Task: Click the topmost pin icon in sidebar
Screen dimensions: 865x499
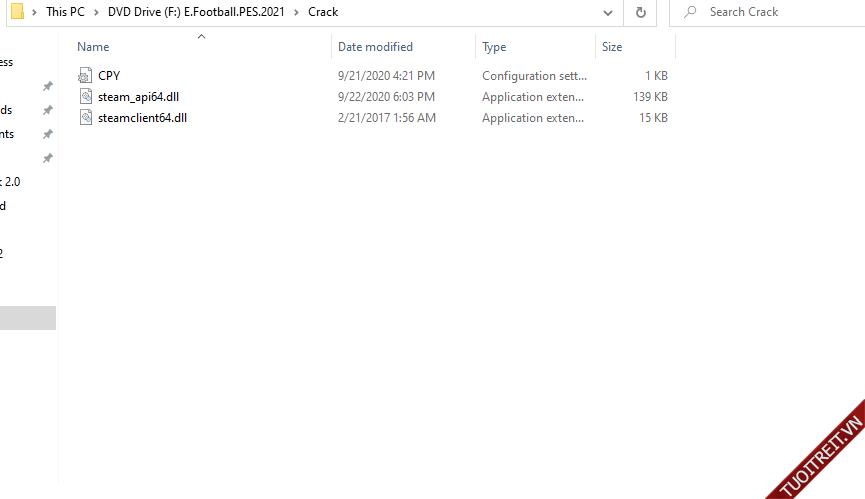Action: (47, 86)
